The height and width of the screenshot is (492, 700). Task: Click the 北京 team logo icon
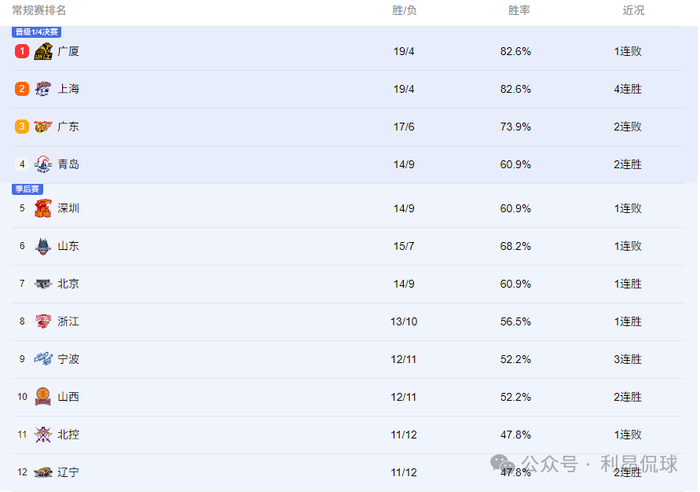43,284
